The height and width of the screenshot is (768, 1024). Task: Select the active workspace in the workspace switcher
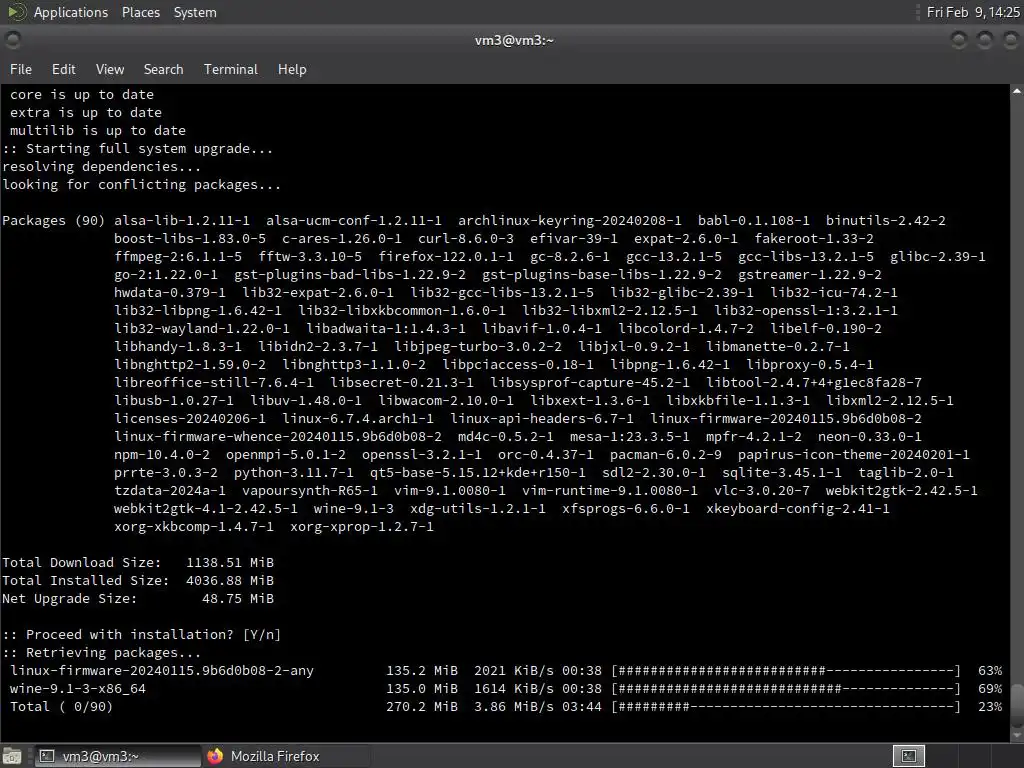[x=908, y=756]
